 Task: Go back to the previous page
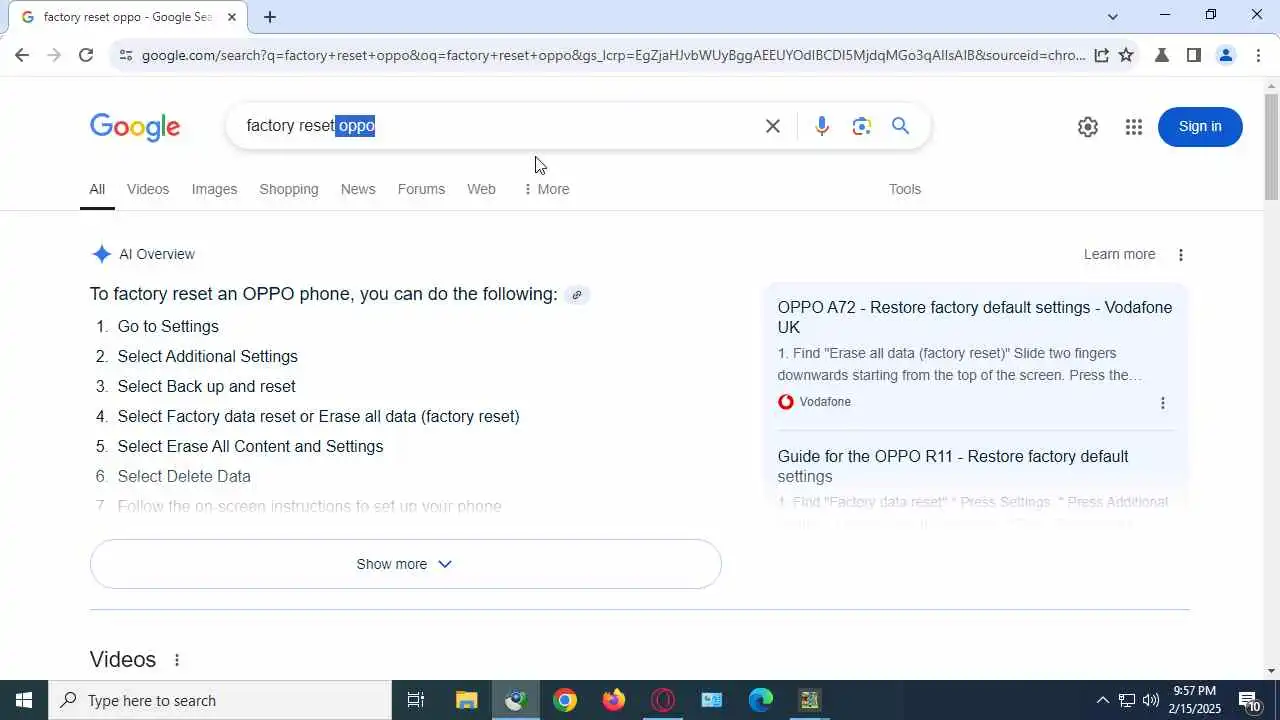[x=22, y=55]
